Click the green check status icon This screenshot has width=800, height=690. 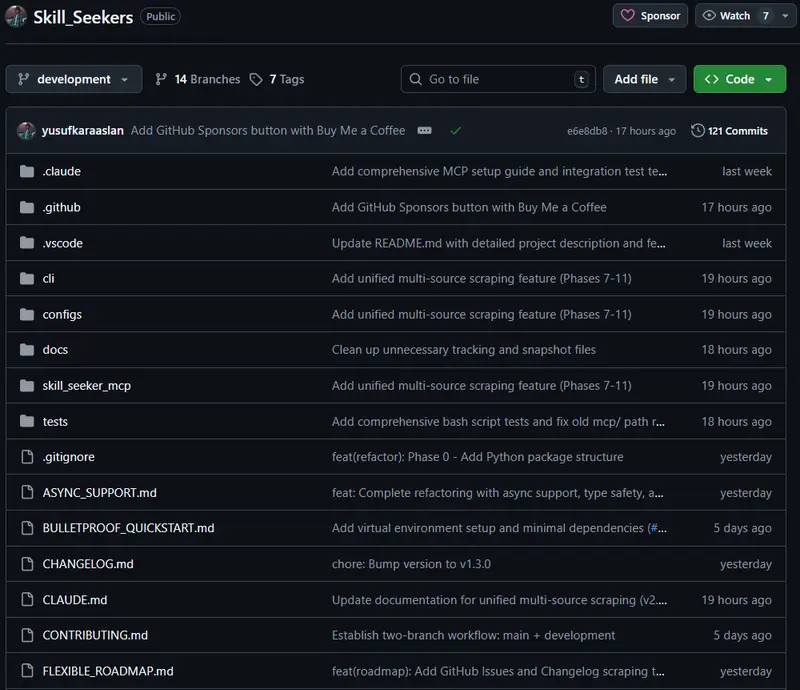click(456, 131)
